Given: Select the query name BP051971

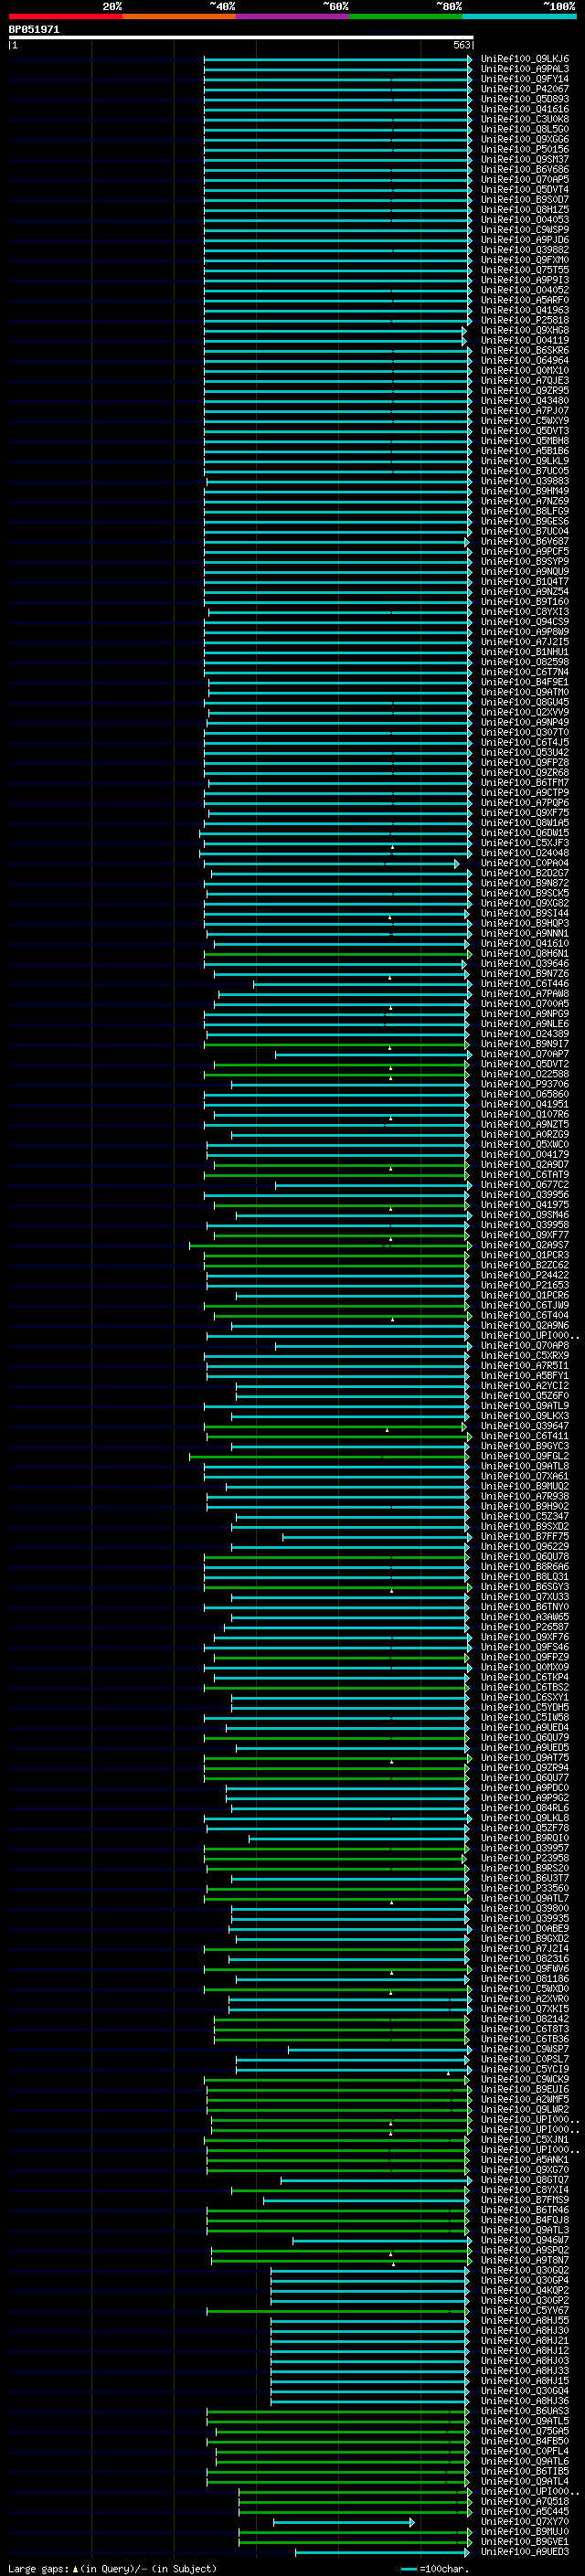Looking at the screenshot, I should pos(34,30).
